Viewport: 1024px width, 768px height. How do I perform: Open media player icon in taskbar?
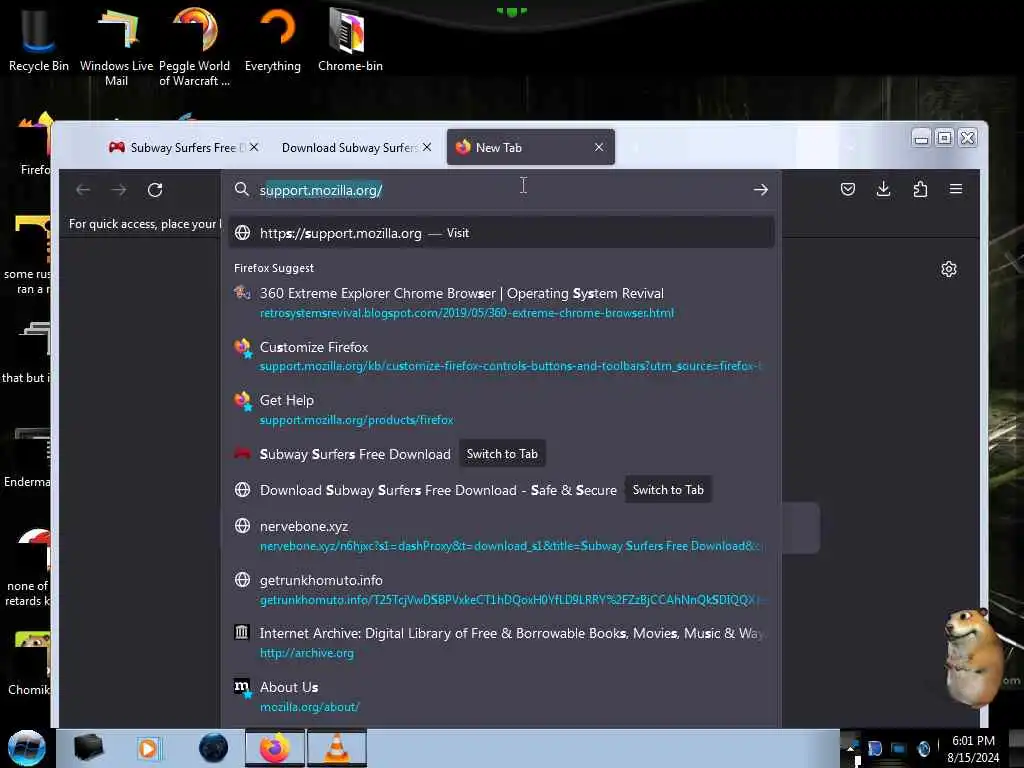[x=149, y=748]
